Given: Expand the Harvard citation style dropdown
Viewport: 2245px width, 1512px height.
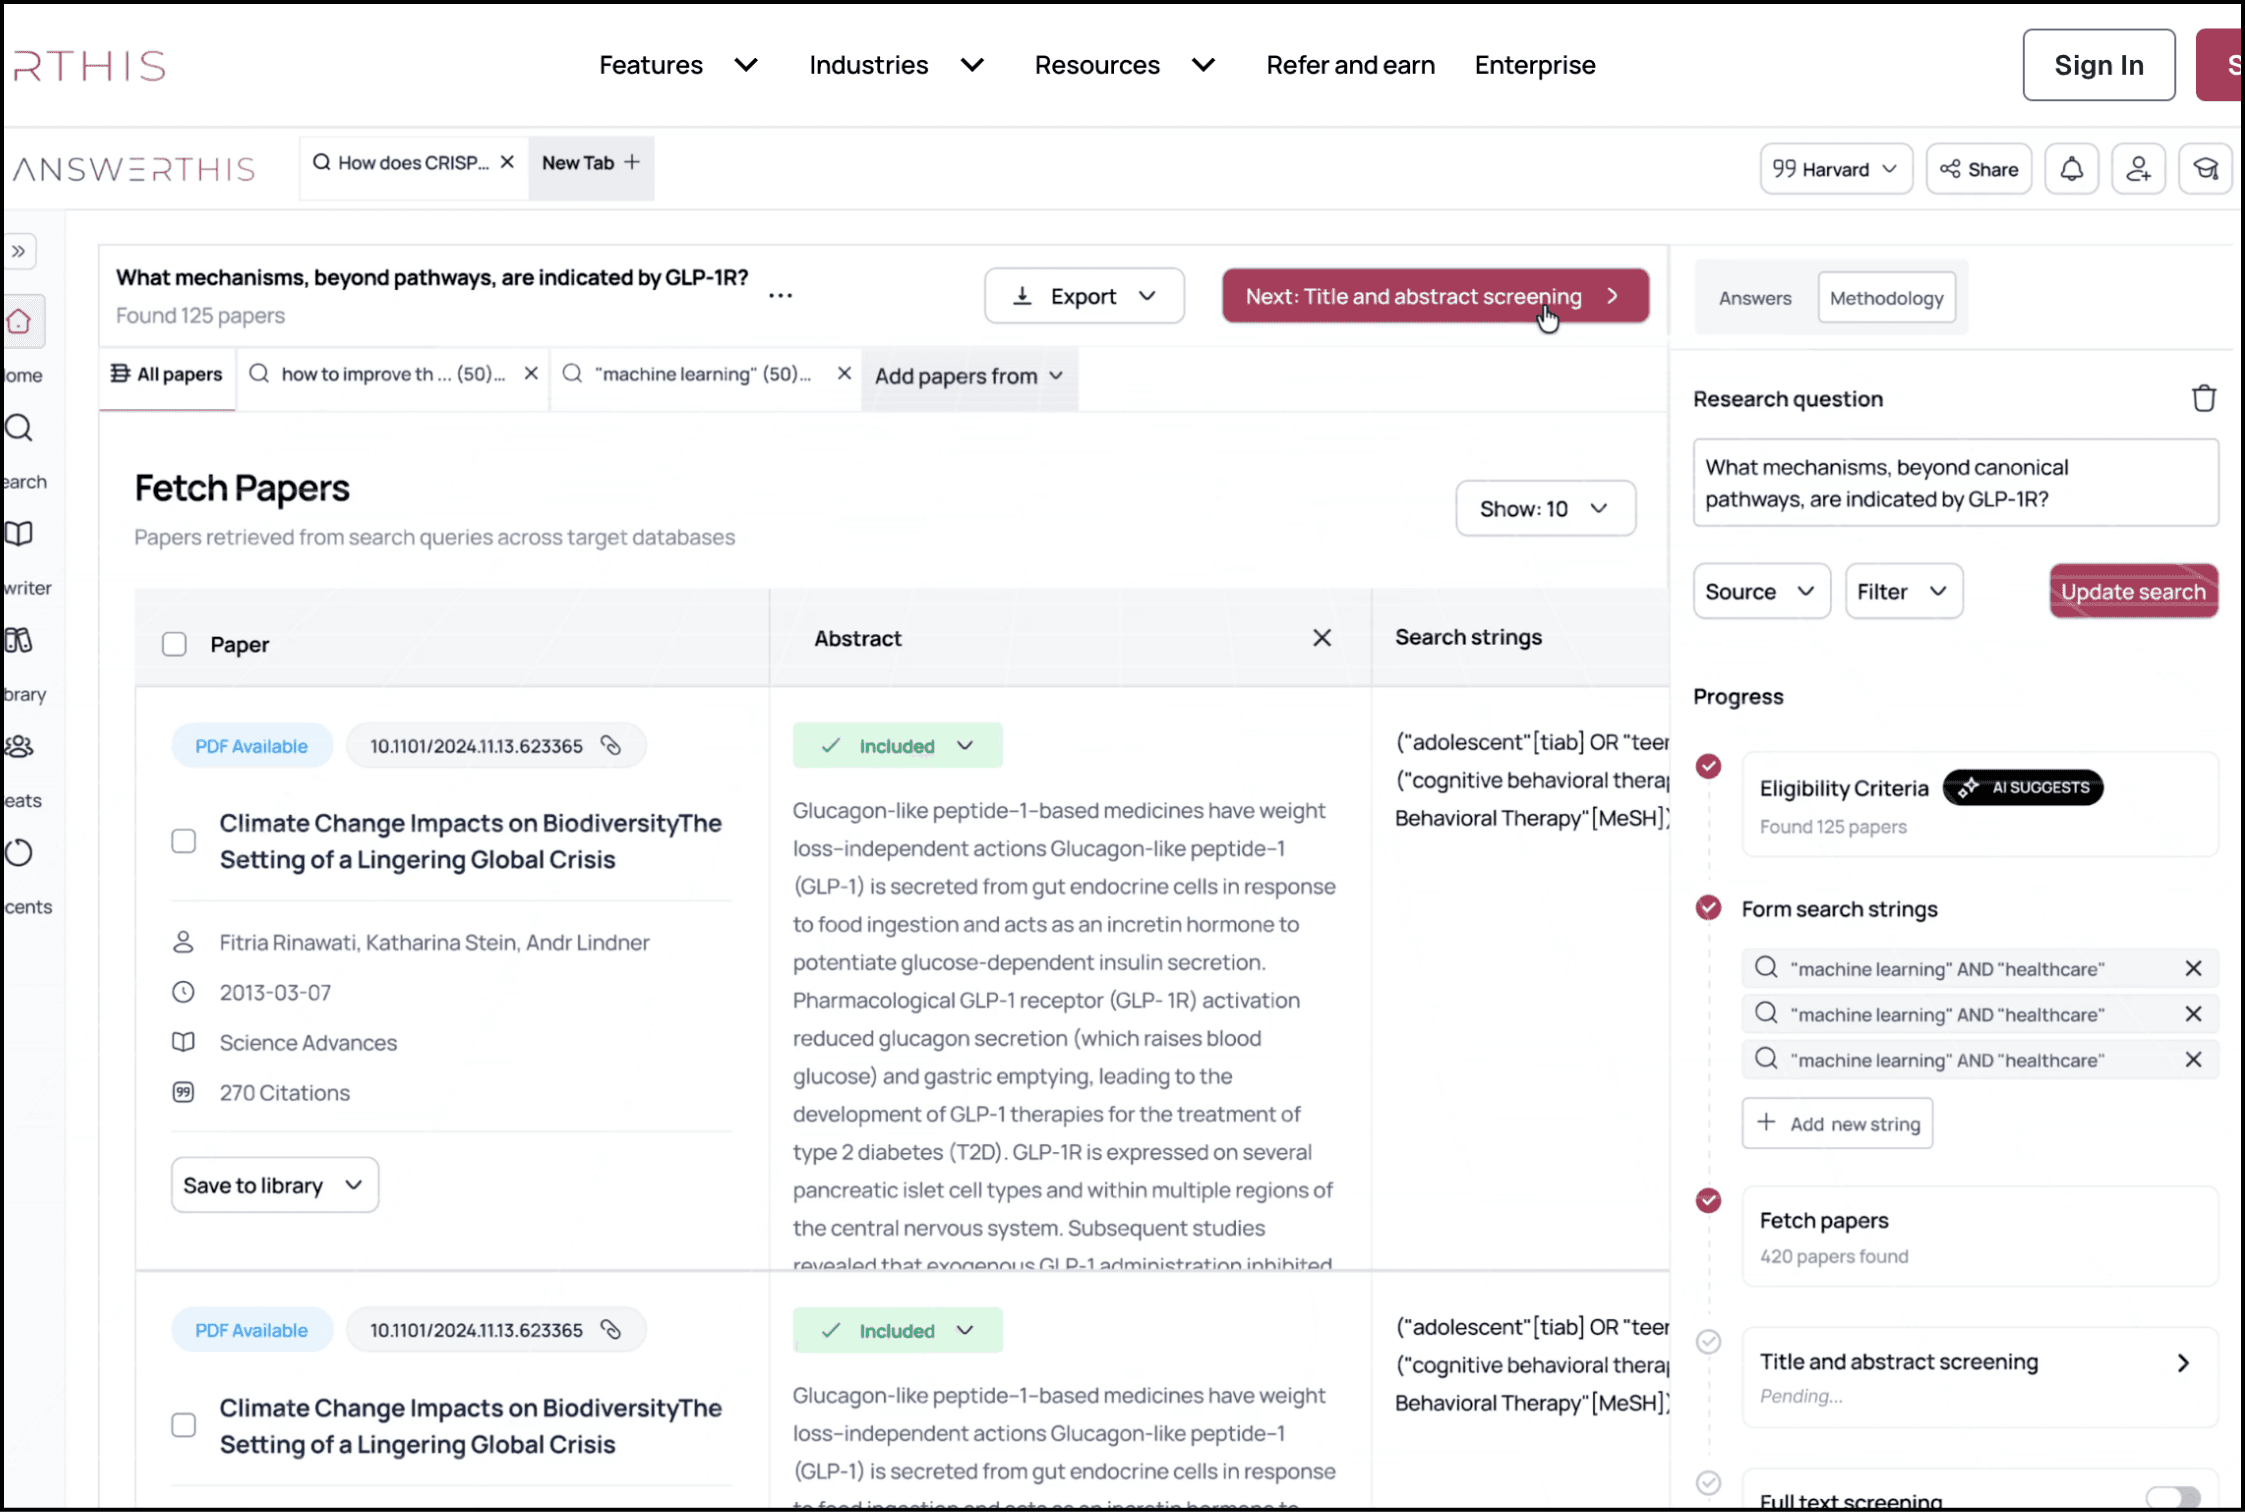Looking at the screenshot, I should point(1835,169).
